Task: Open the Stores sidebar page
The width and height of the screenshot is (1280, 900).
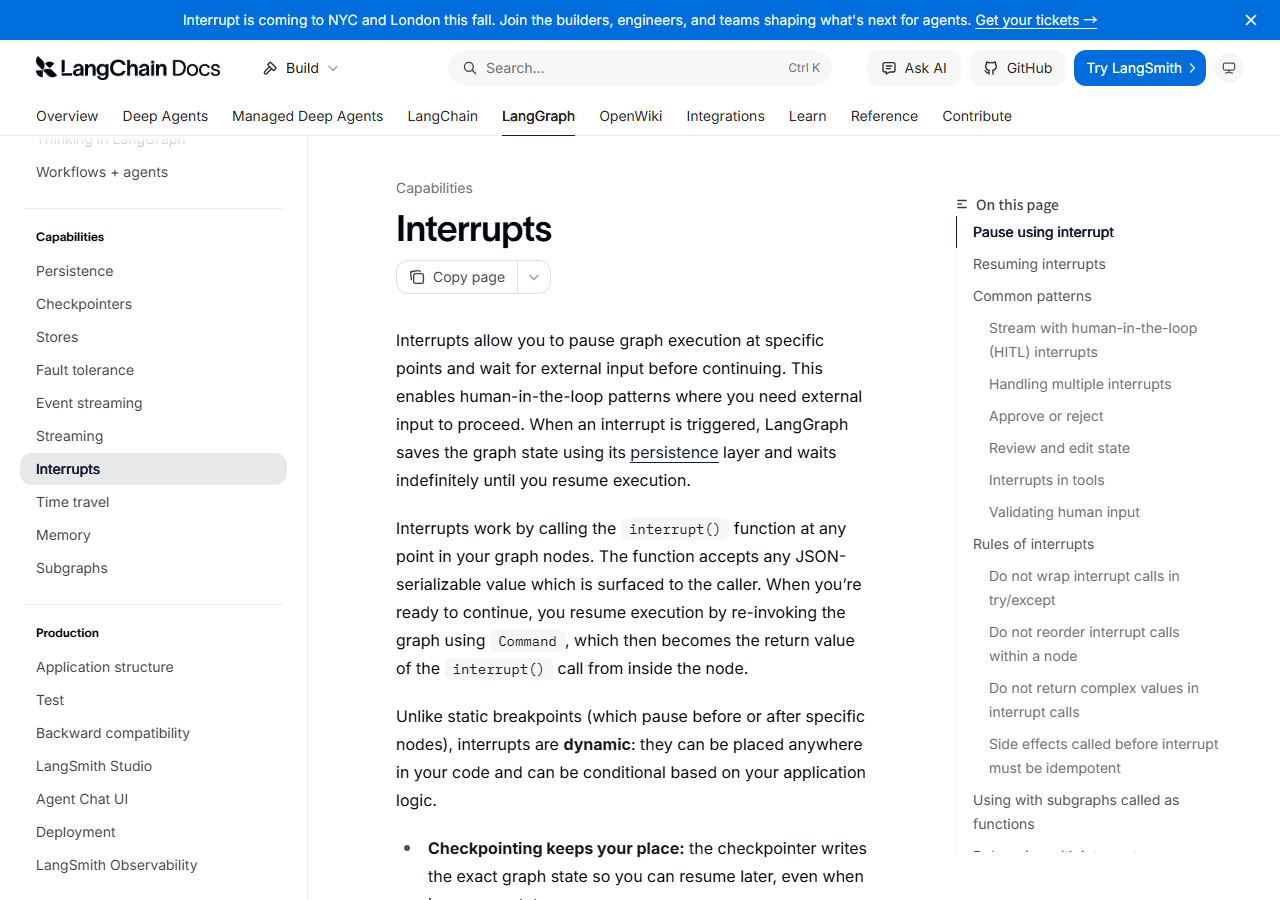Action: coord(153,337)
